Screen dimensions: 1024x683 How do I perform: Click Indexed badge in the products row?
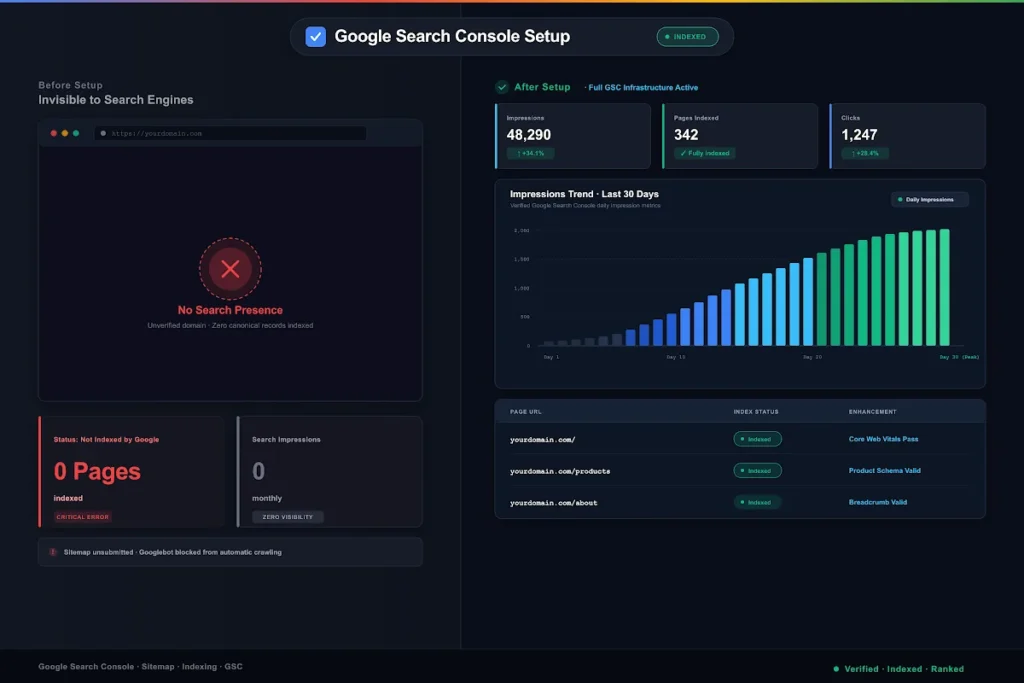click(758, 471)
